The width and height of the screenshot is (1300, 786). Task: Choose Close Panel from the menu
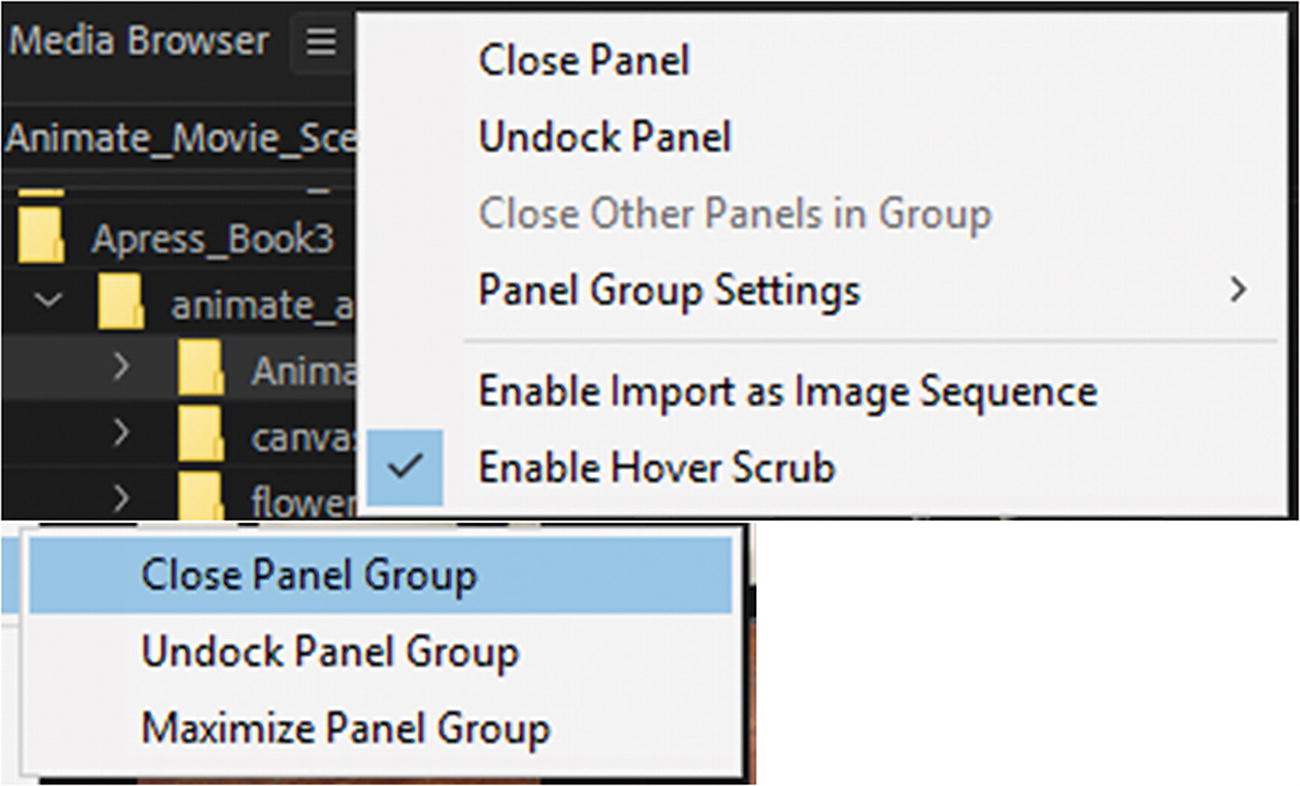pyautogui.click(x=584, y=60)
